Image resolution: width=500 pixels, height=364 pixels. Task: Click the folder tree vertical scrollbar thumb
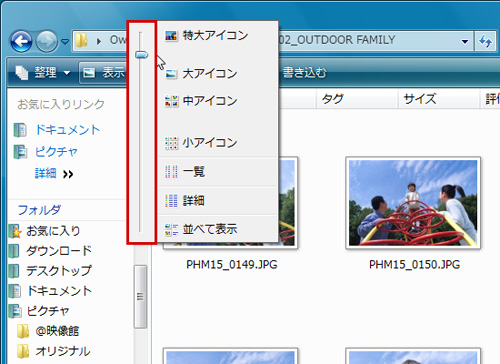(x=140, y=297)
